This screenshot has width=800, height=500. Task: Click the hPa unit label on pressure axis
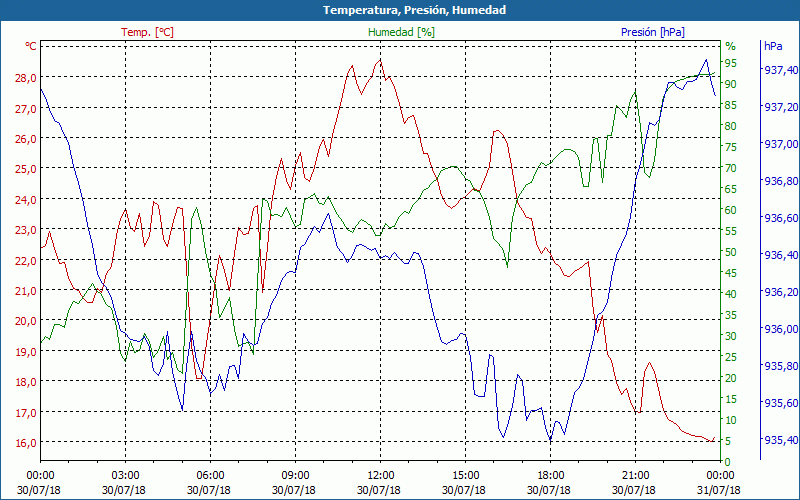(x=773, y=45)
